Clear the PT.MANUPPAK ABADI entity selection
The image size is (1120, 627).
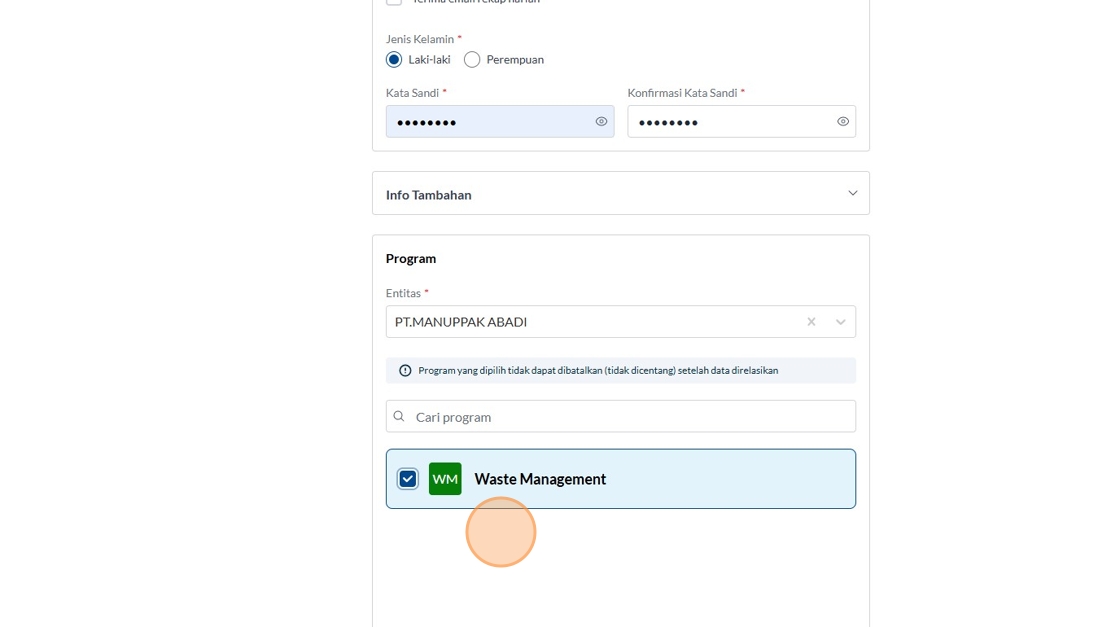point(811,322)
